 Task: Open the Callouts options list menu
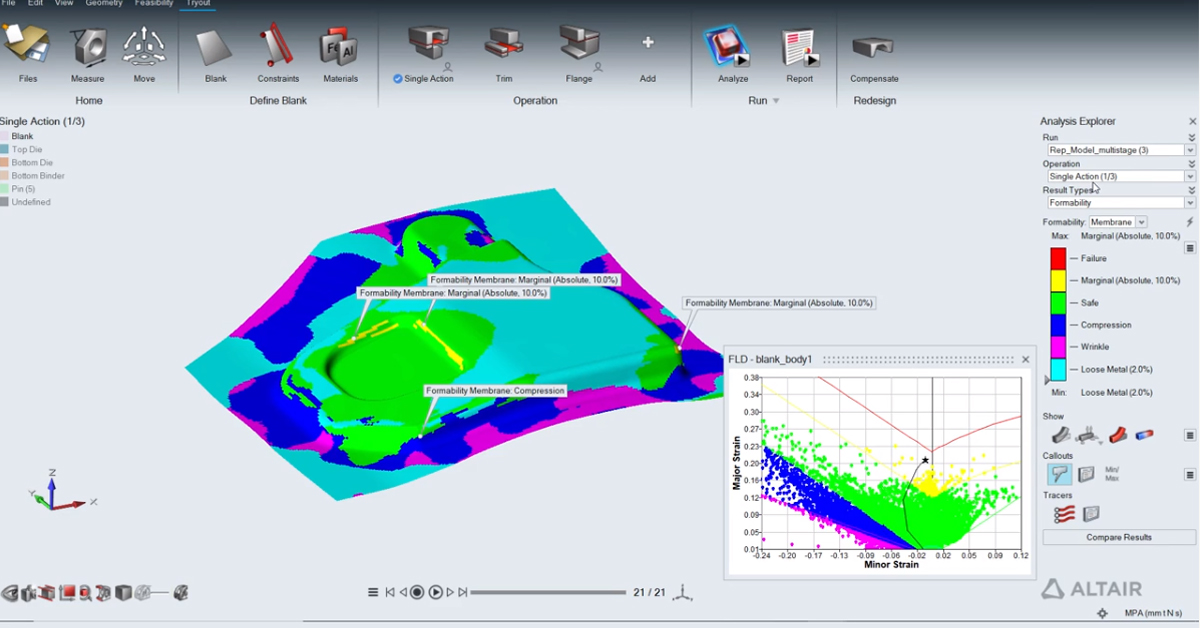click(x=1190, y=475)
